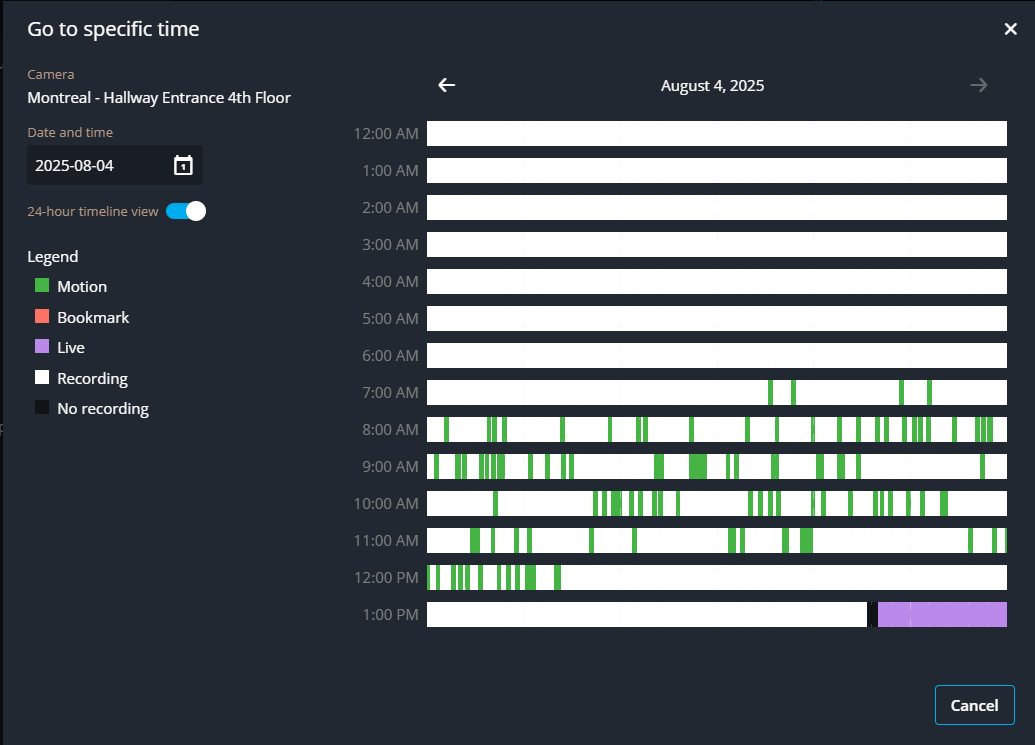Open the calendar date picker icon

pyautogui.click(x=182, y=164)
